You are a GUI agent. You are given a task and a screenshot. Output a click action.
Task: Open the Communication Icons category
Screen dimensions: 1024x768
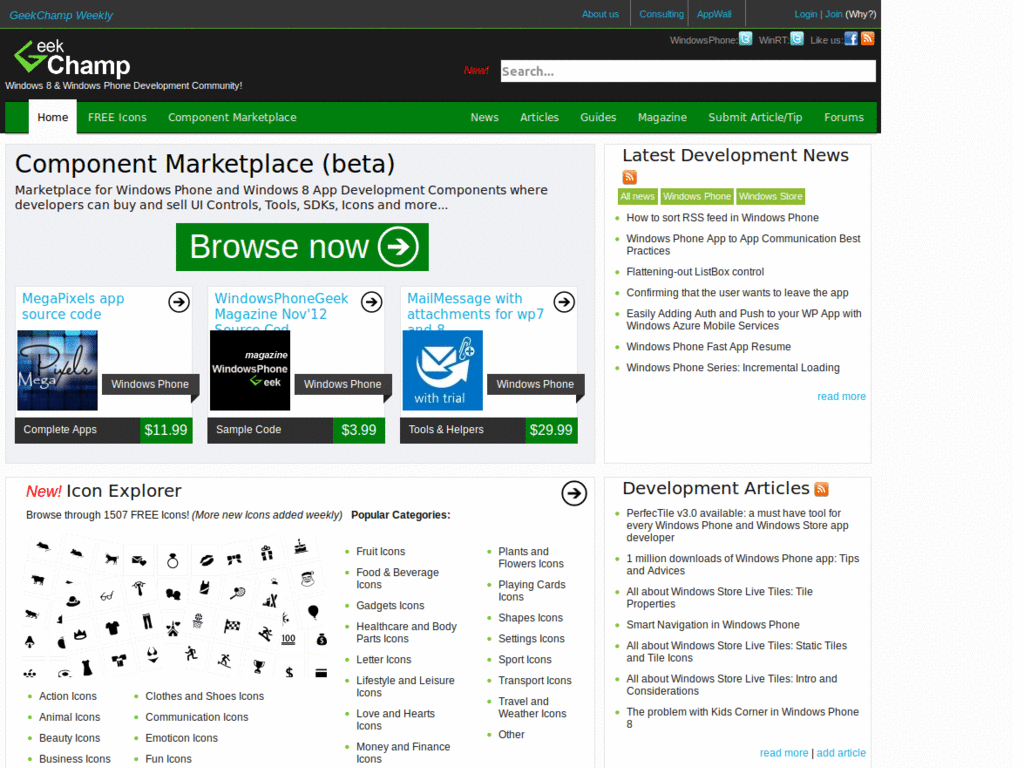pyautogui.click(x=197, y=718)
